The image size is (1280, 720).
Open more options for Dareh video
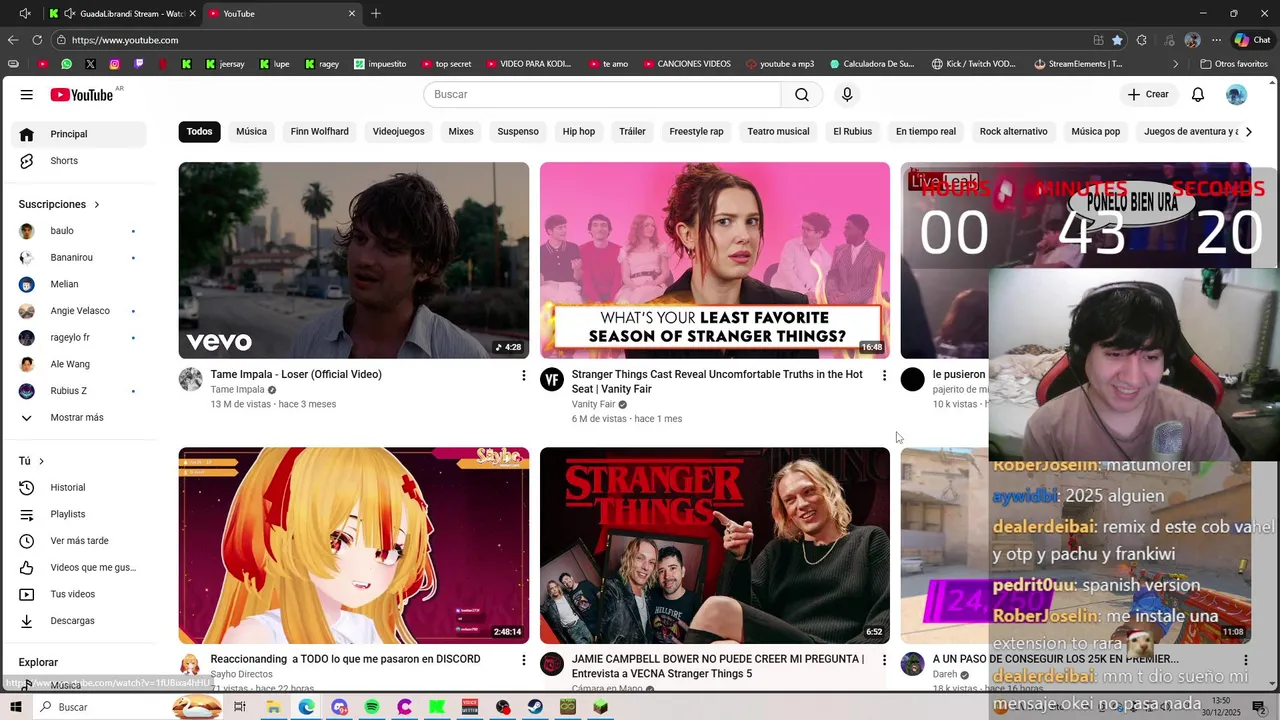point(1245,660)
